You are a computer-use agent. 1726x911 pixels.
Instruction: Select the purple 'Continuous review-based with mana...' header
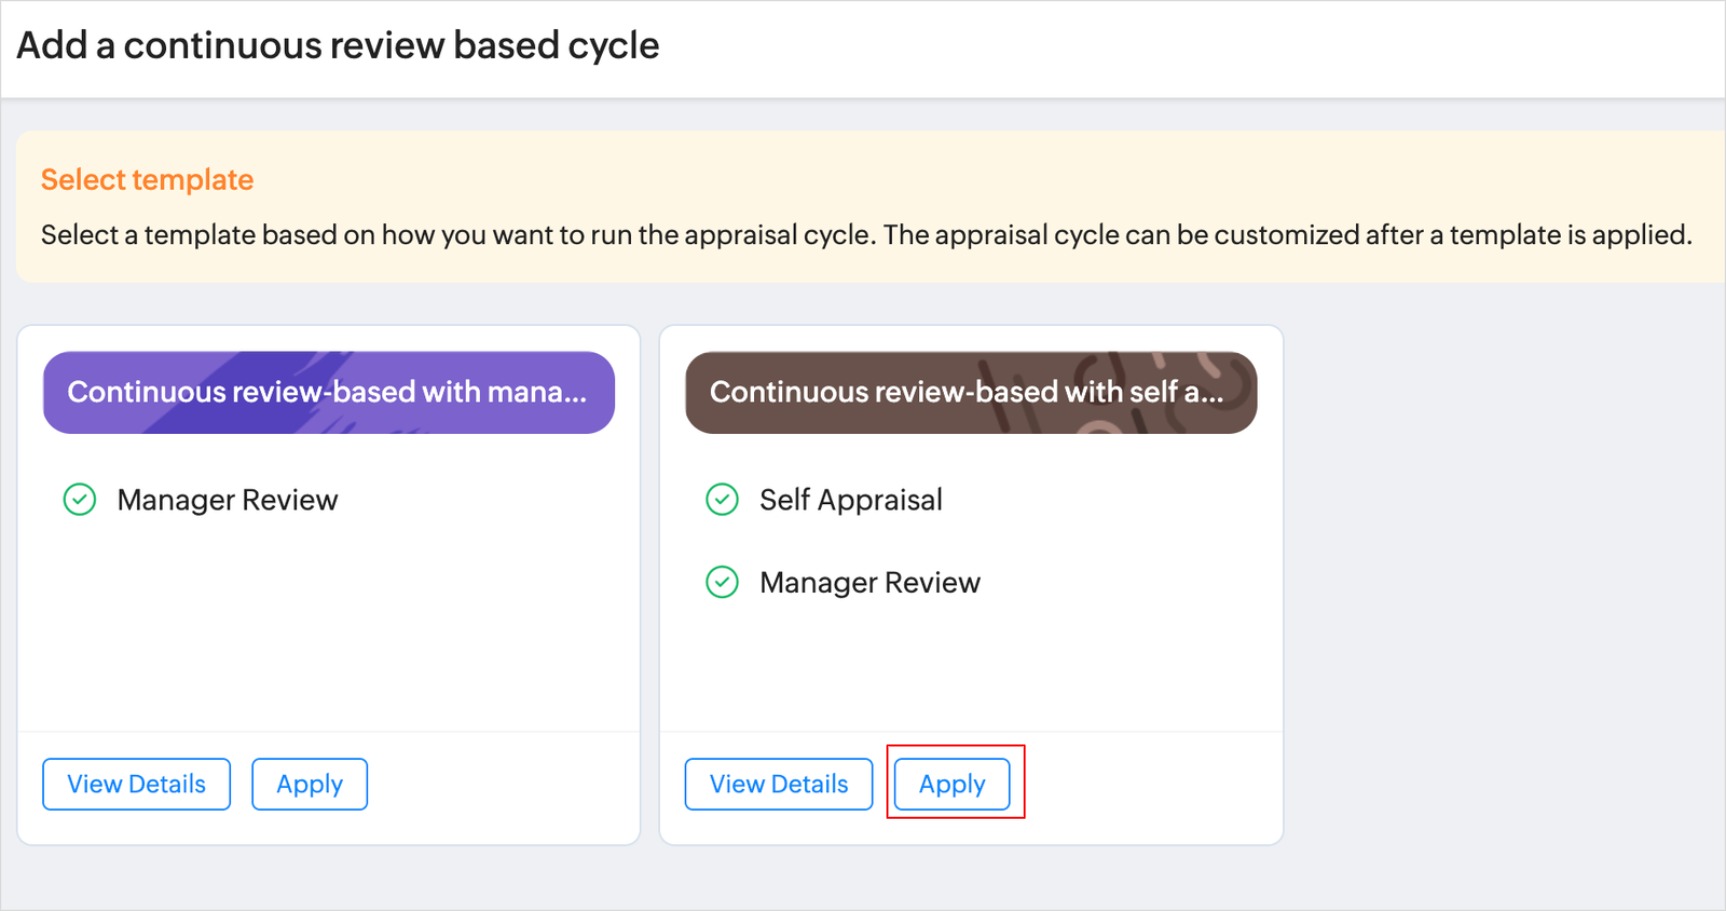coord(328,392)
